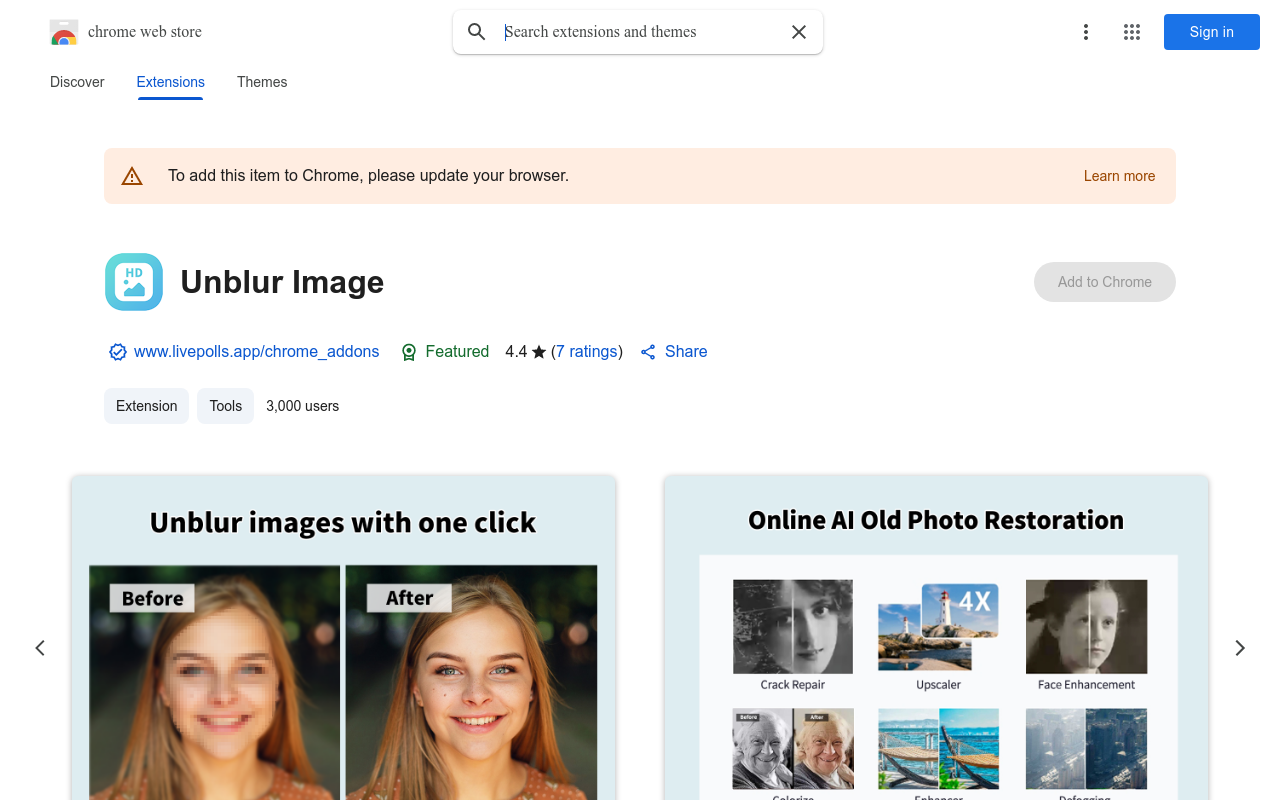
Task: Clear the search field with the X
Action: (x=799, y=32)
